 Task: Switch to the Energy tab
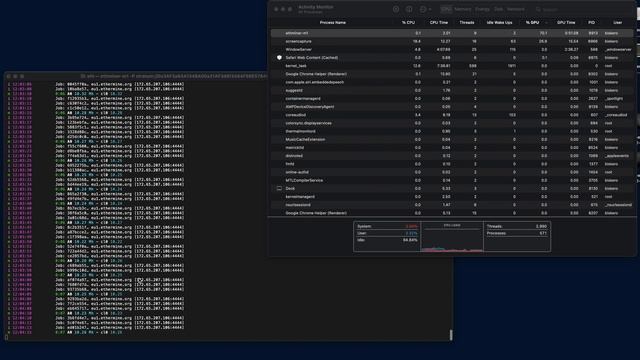[x=482, y=9]
